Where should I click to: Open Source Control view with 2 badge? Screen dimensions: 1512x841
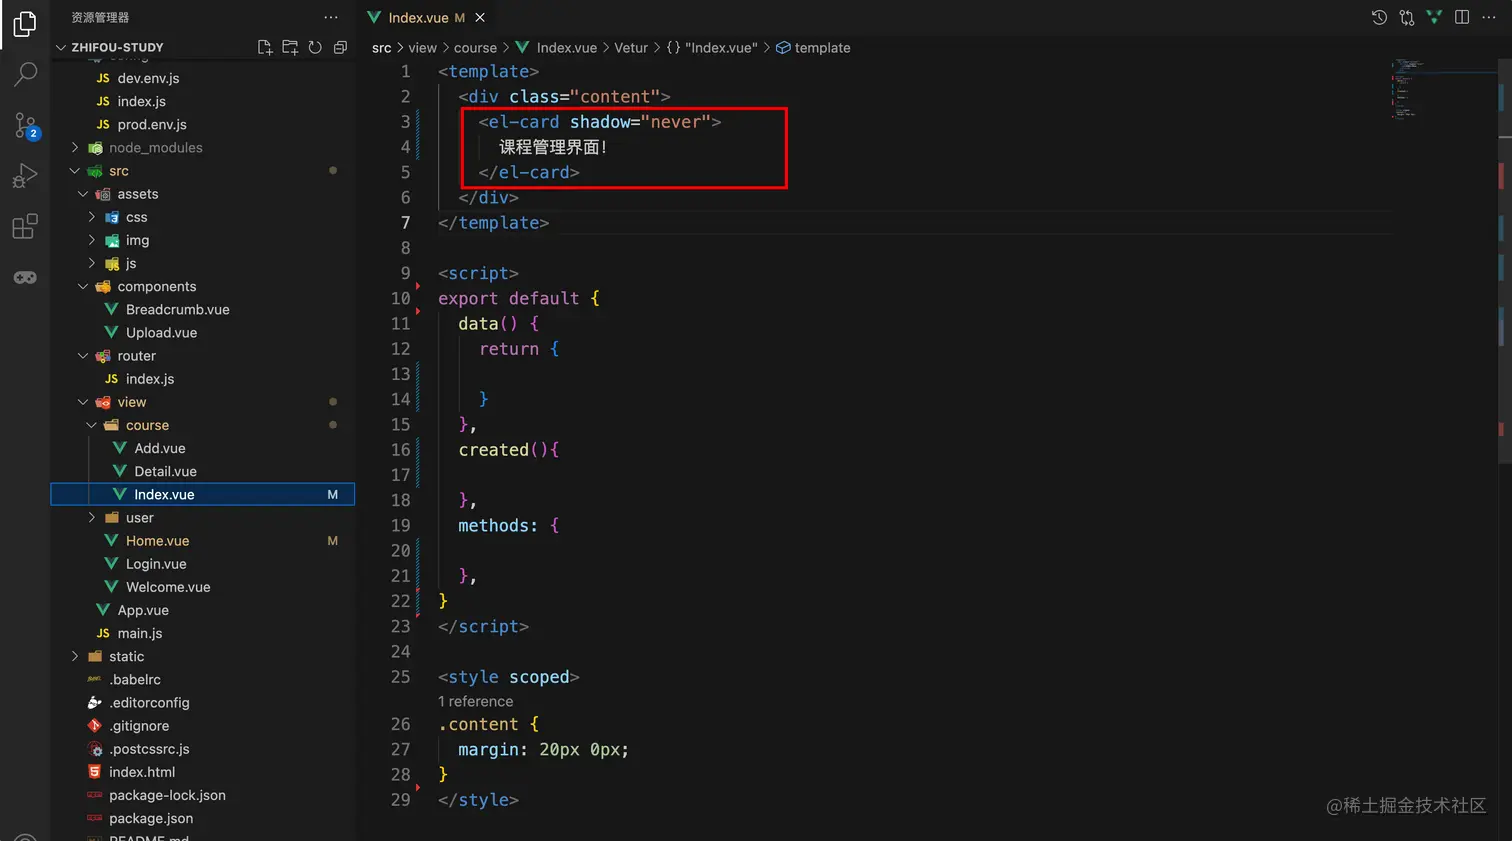(x=25, y=125)
